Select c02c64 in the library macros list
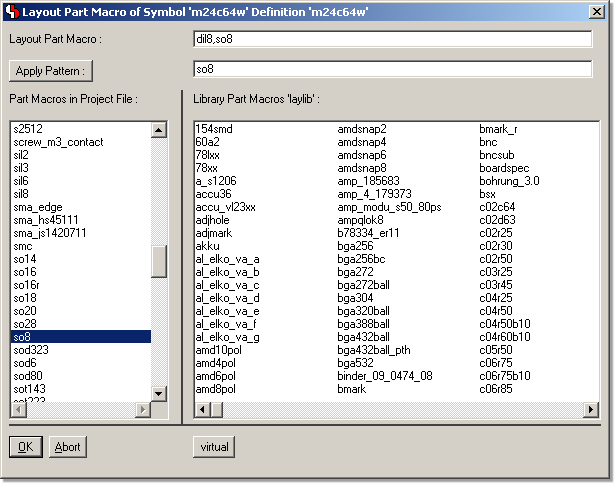Image resolution: width=615 pixels, height=484 pixels. (497, 207)
